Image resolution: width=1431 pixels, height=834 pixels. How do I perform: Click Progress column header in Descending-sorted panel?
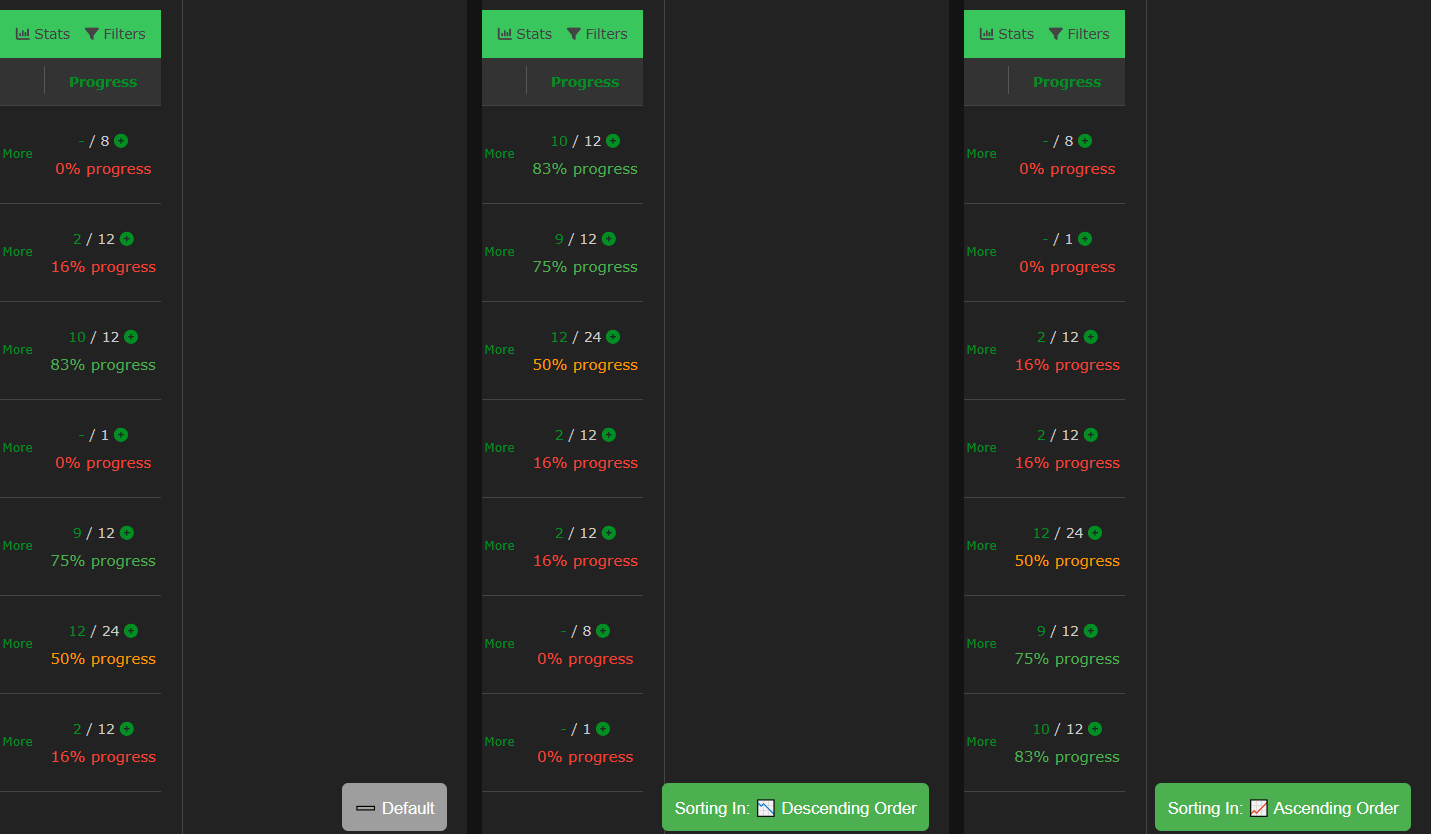[585, 82]
